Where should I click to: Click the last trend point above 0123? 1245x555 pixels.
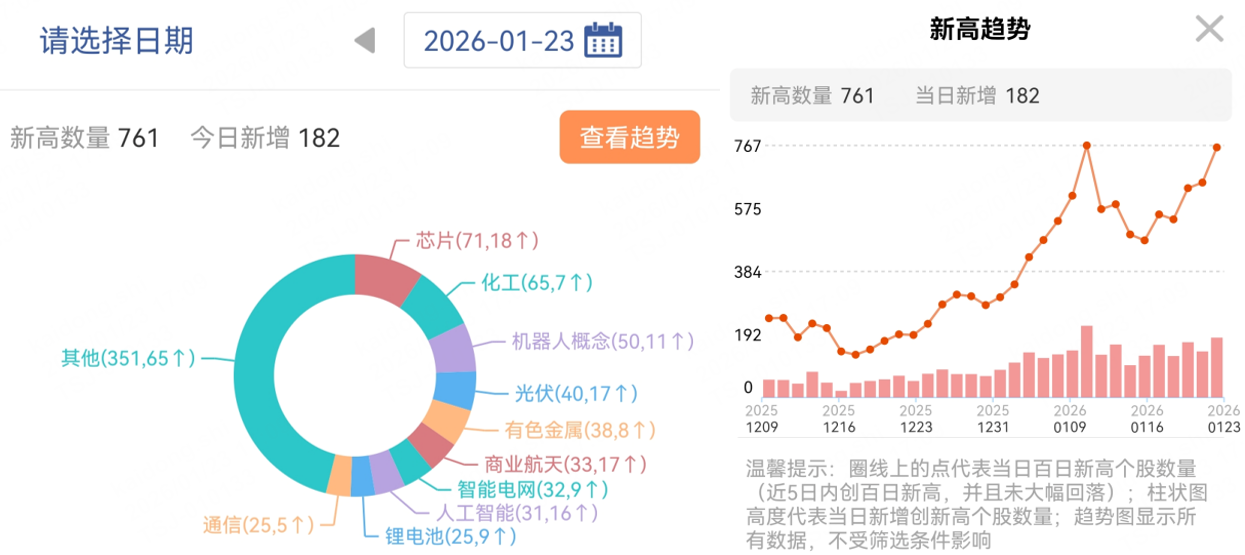[1217, 147]
